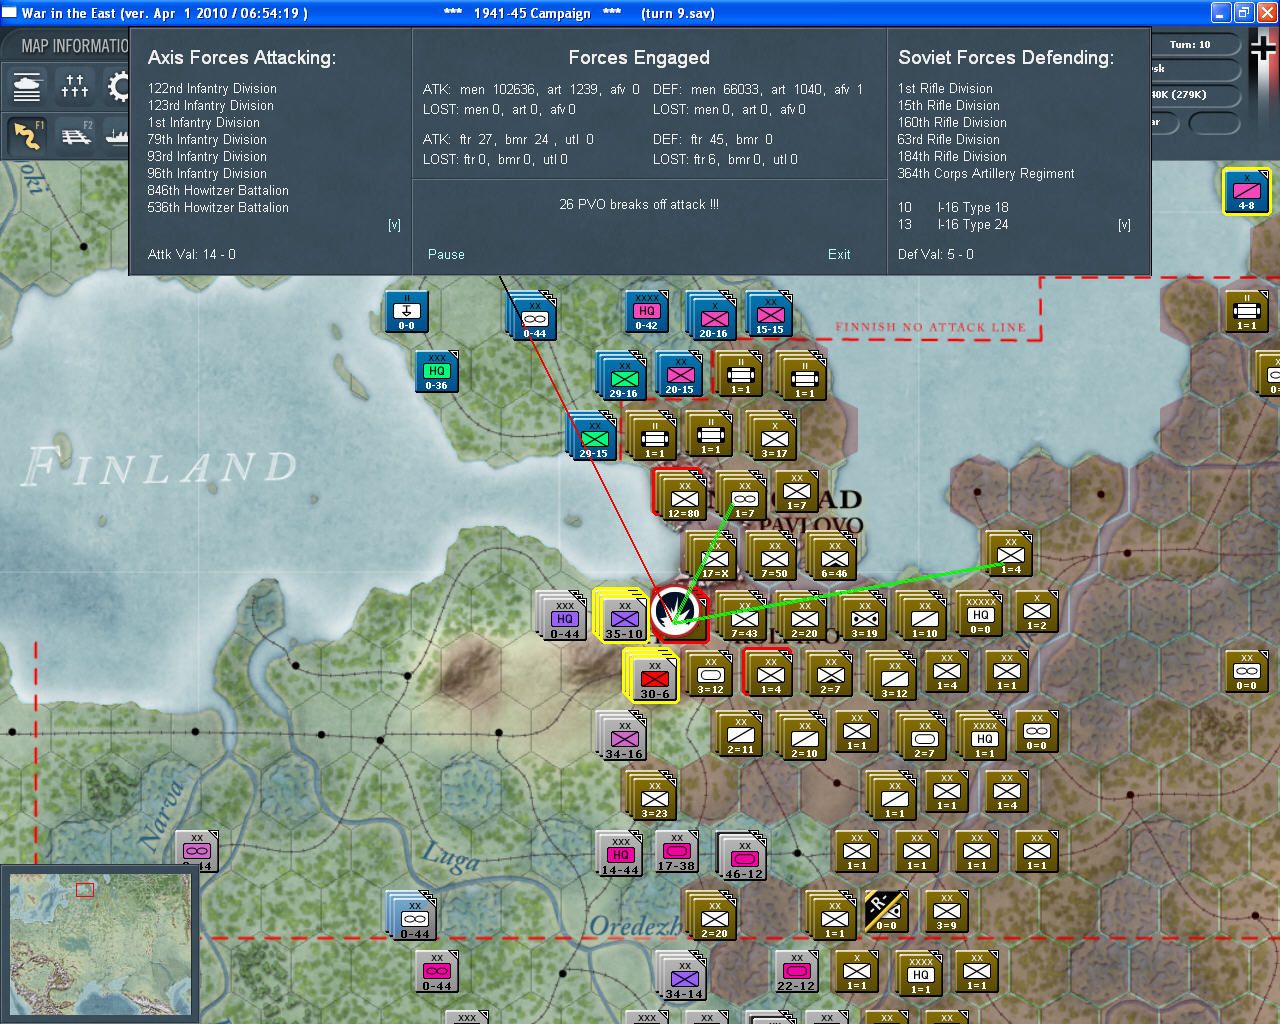Select the naval transport ship icon
The height and width of the screenshot is (1024, 1280).
(x=118, y=135)
